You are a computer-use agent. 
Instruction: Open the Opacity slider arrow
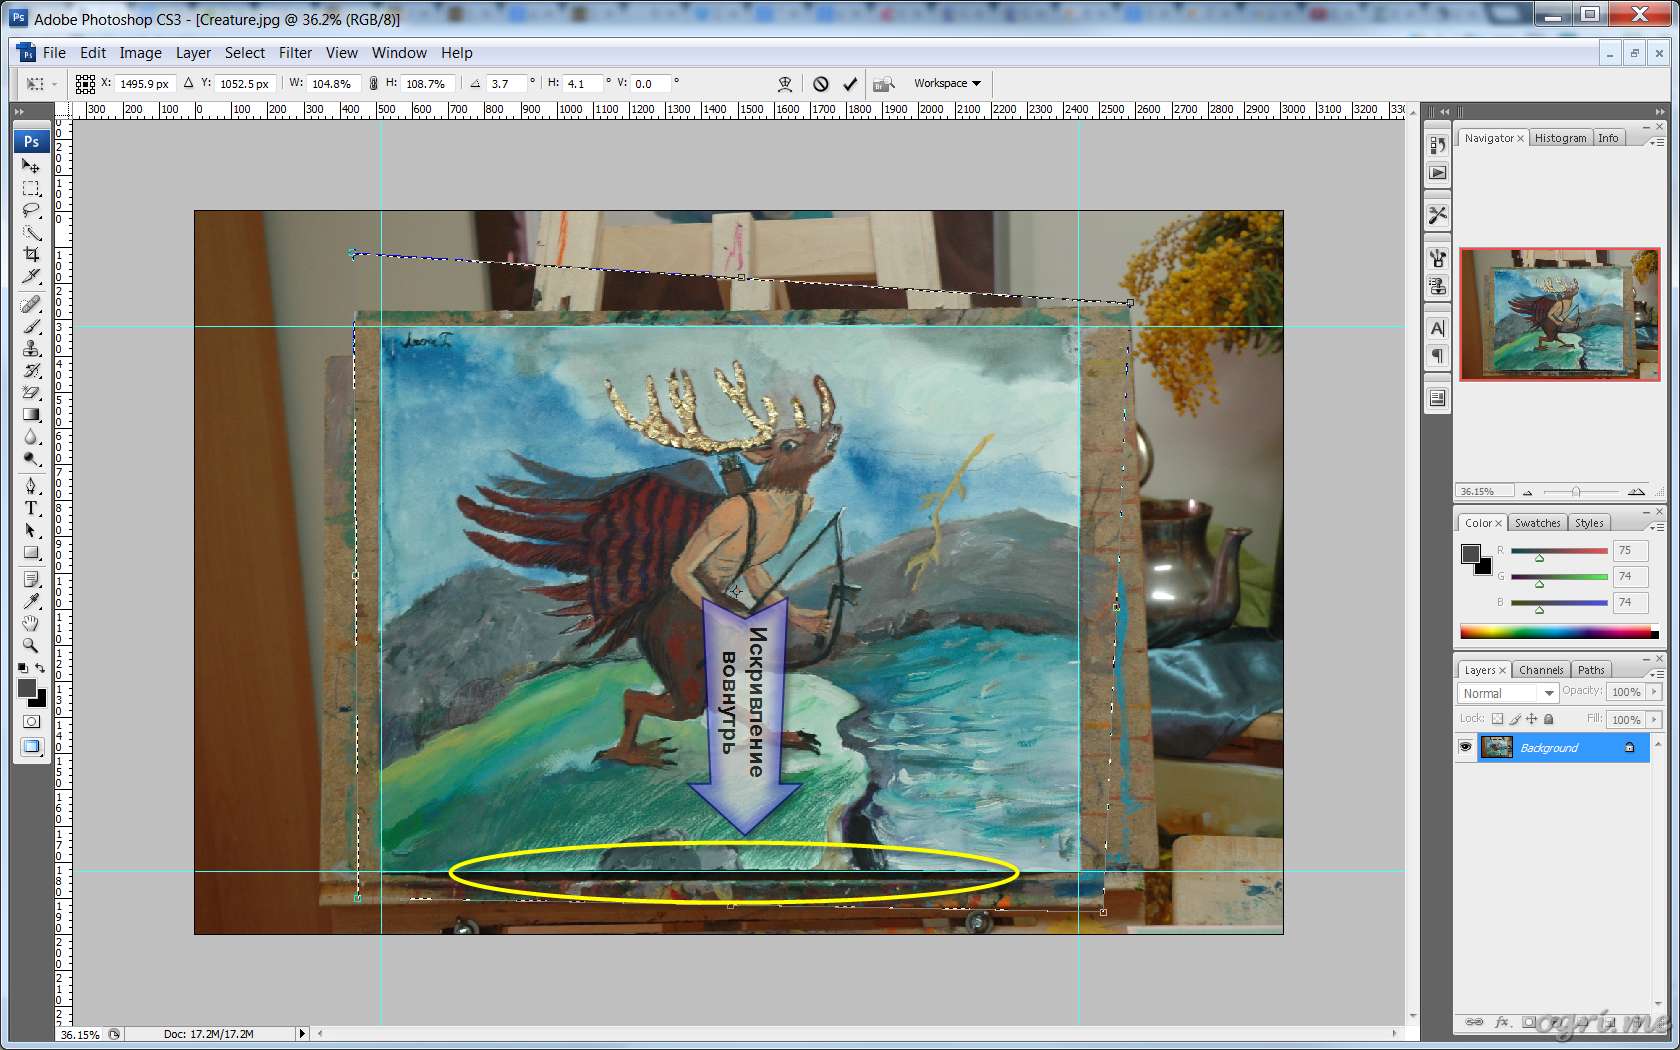[x=1654, y=692]
